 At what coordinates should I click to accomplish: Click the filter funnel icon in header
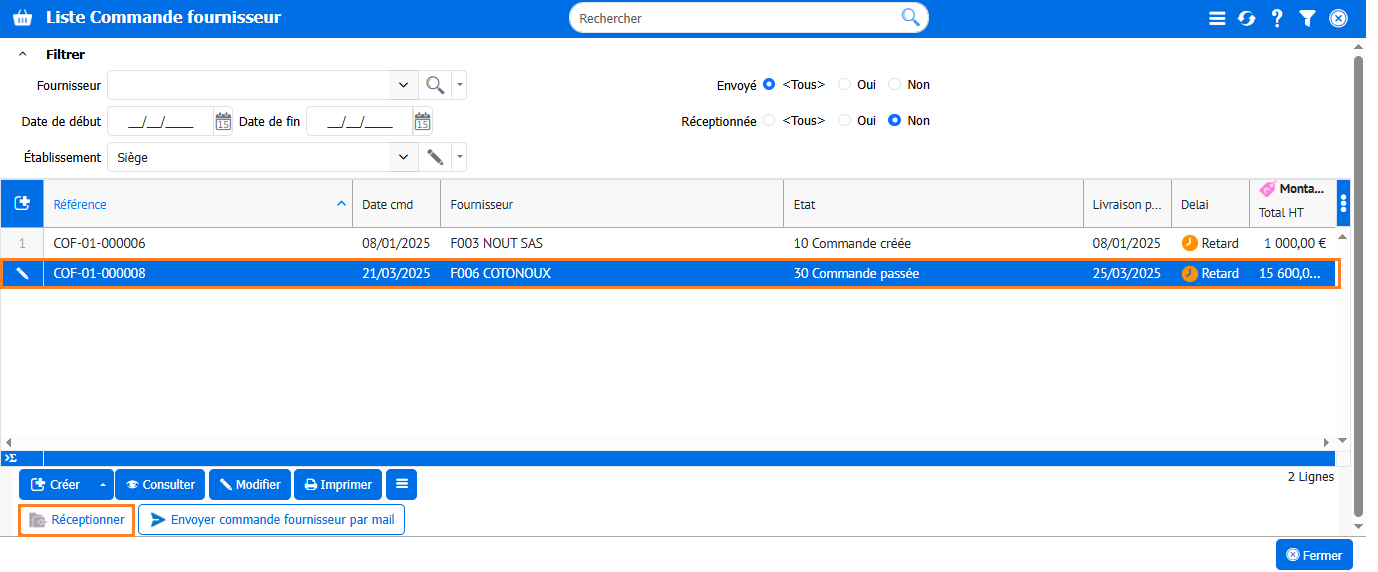[1307, 18]
